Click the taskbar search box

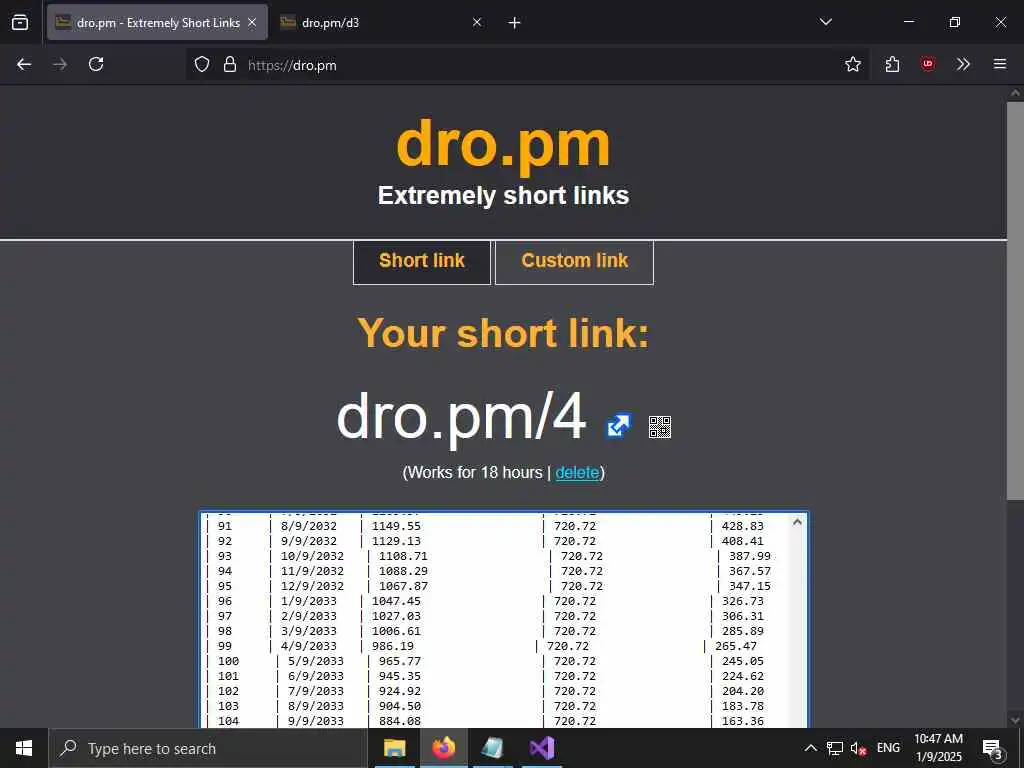208,748
